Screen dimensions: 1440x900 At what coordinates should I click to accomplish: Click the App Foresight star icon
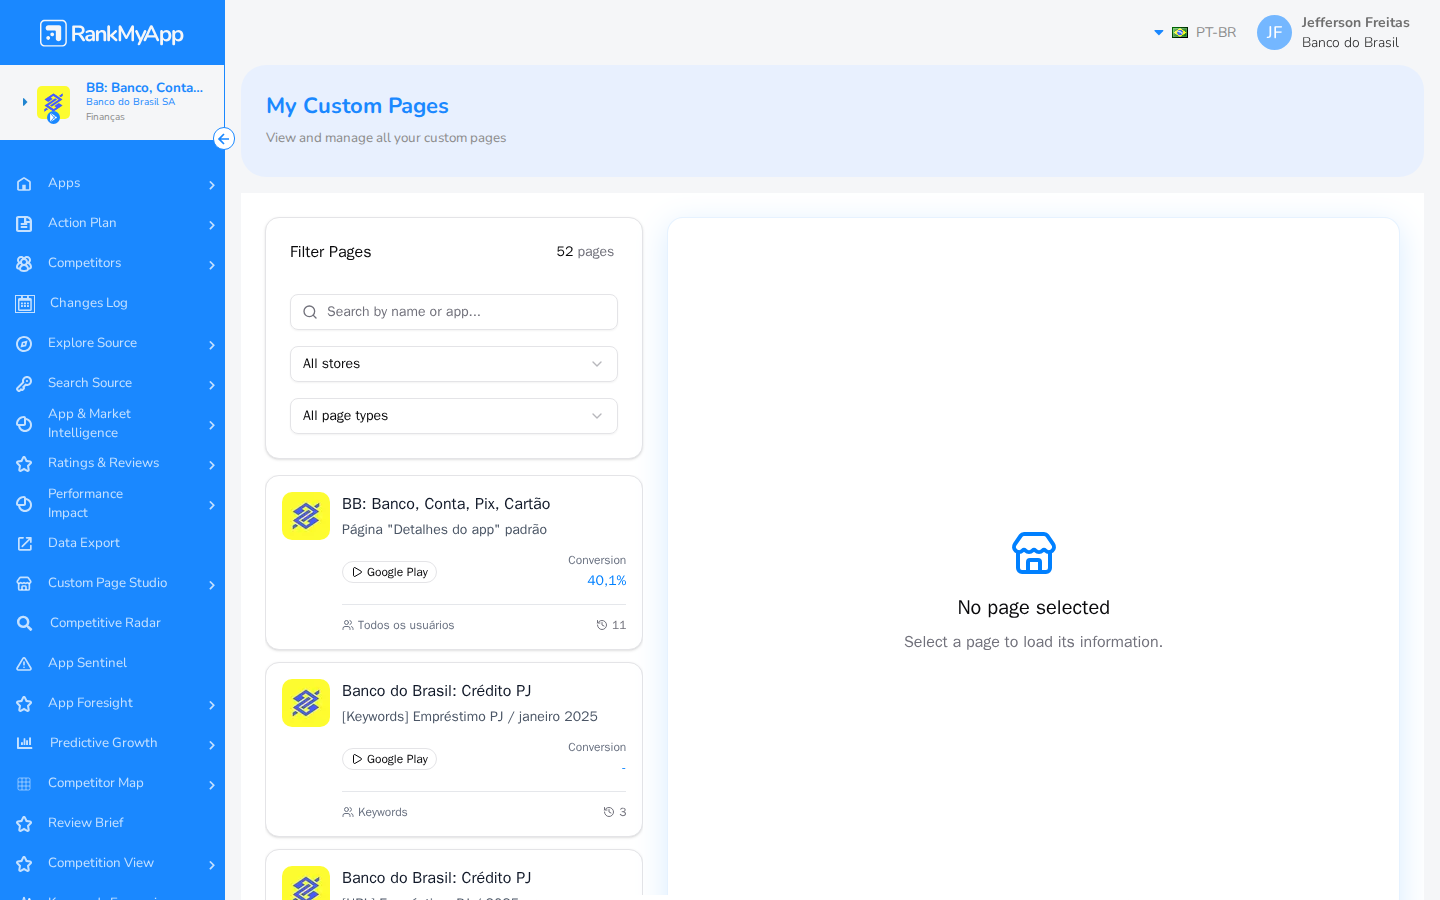point(24,704)
